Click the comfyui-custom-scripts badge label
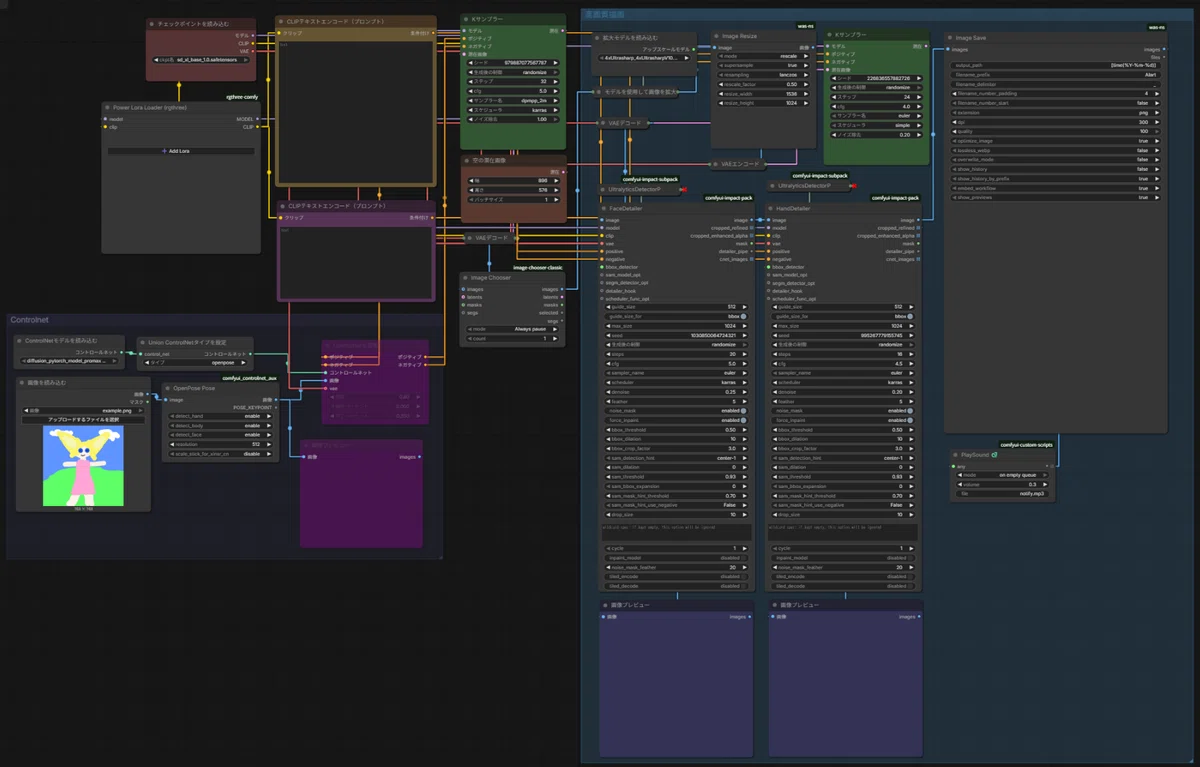1200x767 pixels. [x=1027, y=444]
